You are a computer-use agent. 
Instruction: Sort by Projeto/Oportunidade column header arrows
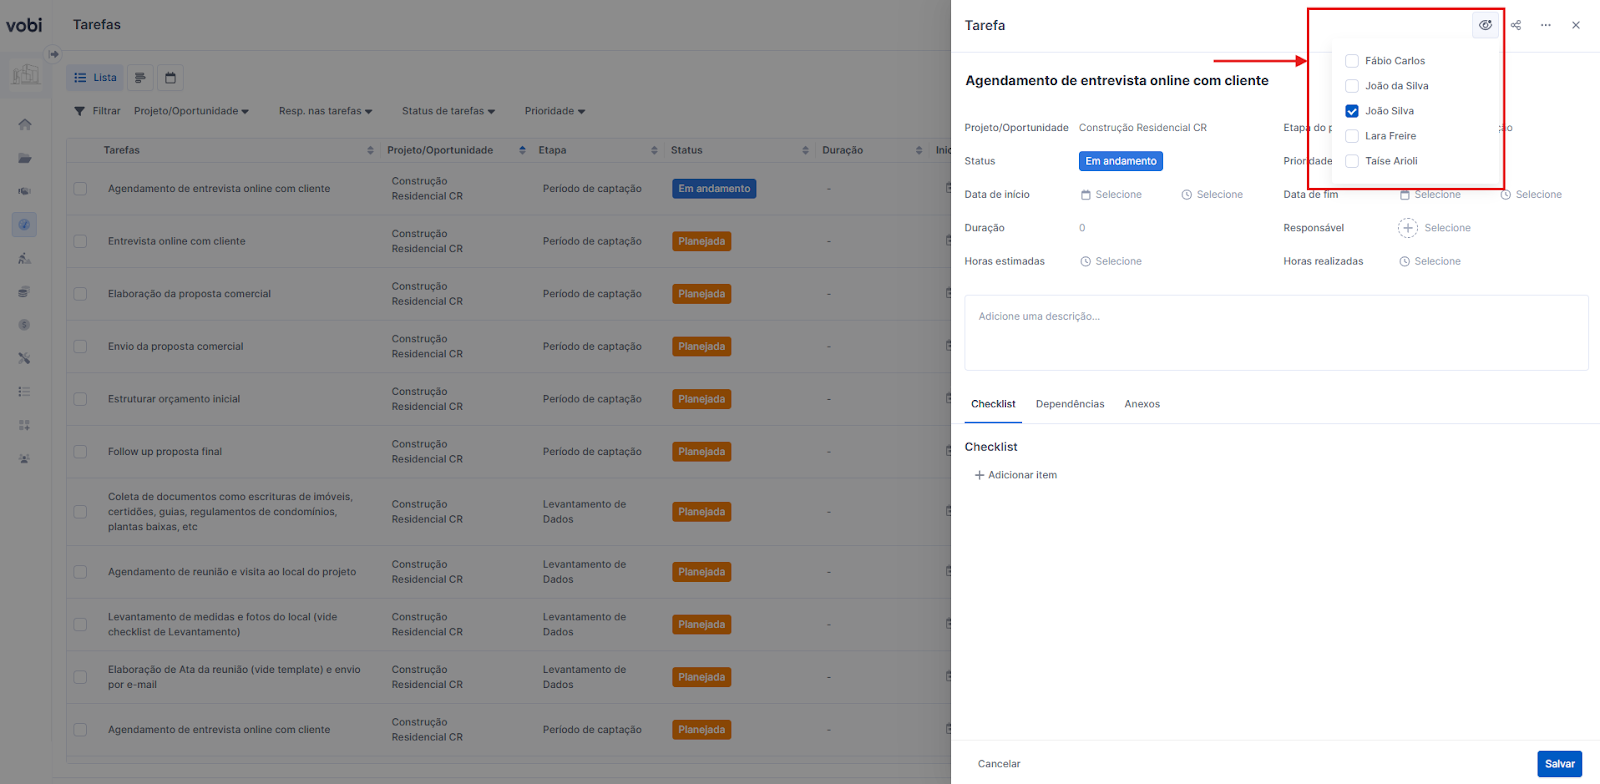(522, 150)
